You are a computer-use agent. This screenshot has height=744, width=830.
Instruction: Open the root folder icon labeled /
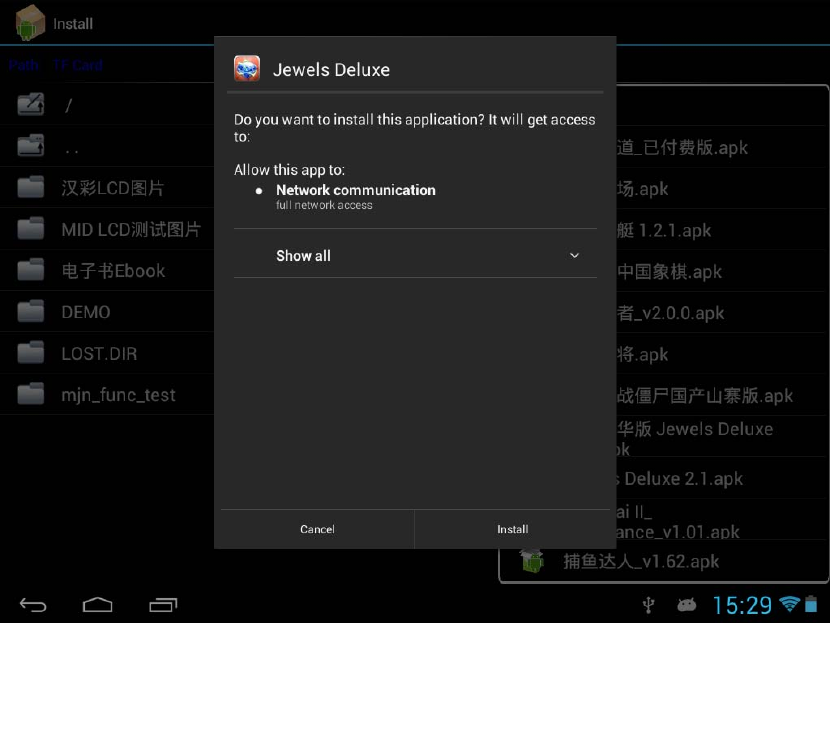pyautogui.click(x=31, y=104)
